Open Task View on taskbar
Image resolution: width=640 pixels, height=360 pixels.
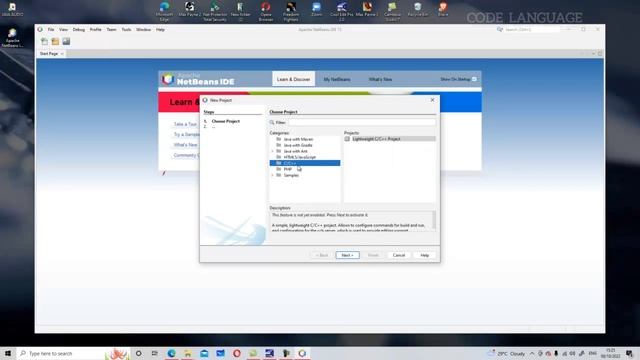point(155,353)
